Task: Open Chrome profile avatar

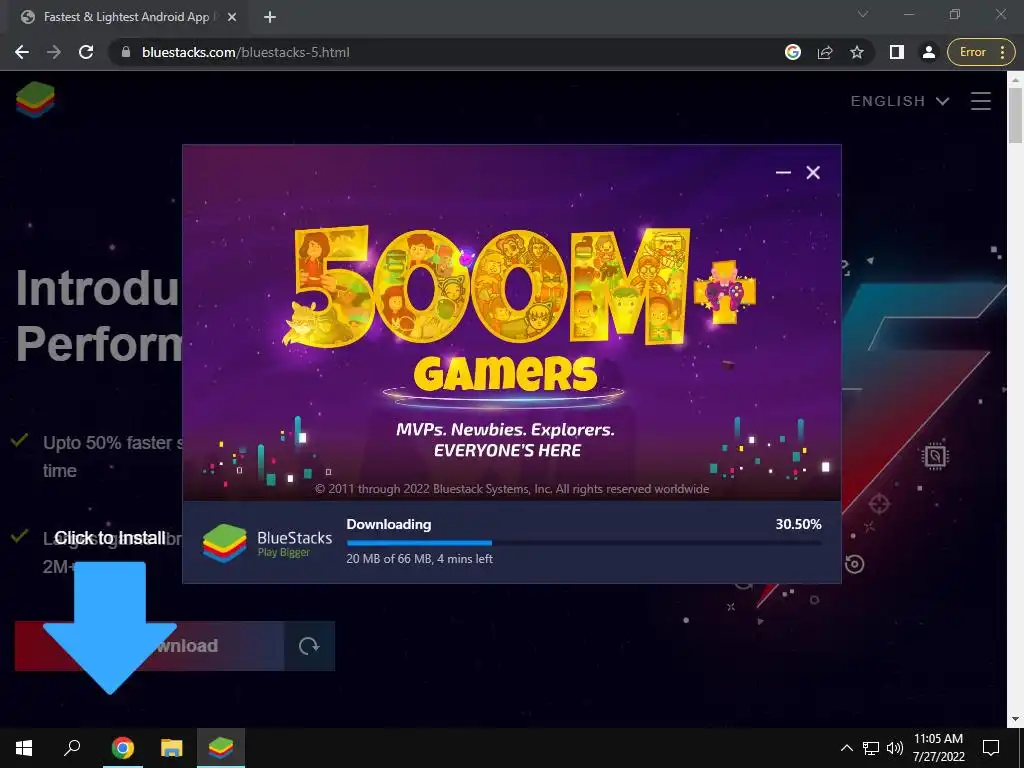Action: 929,52
